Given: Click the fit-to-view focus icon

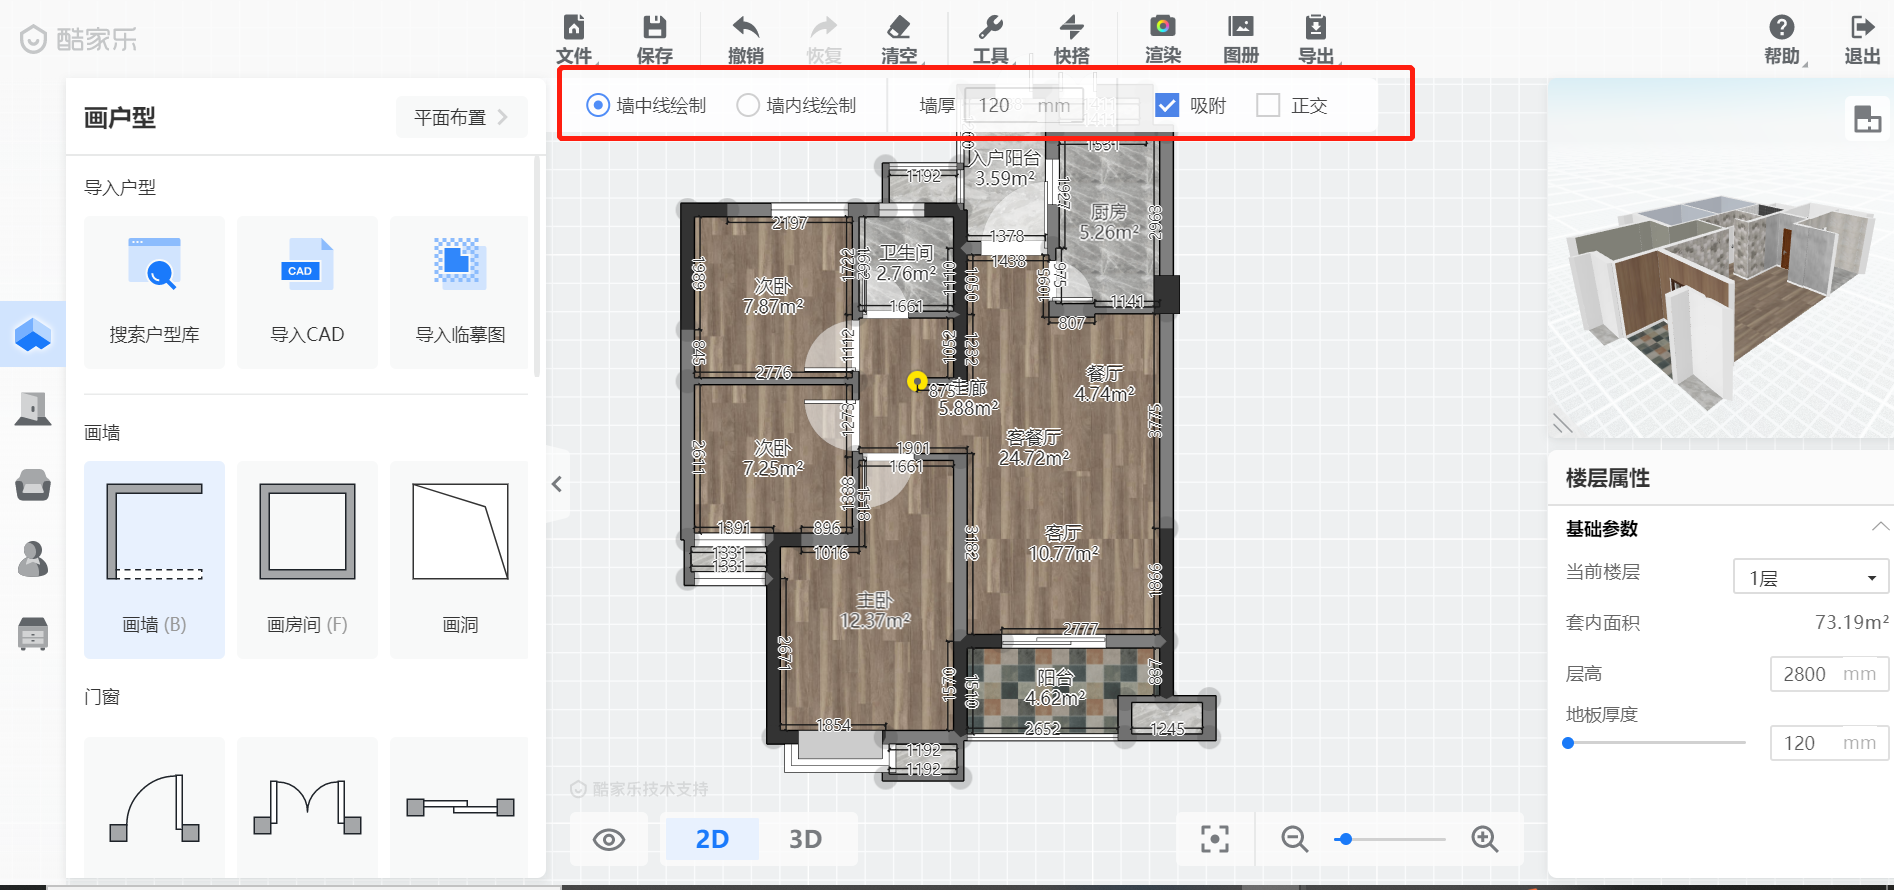Looking at the screenshot, I should click(x=1214, y=839).
